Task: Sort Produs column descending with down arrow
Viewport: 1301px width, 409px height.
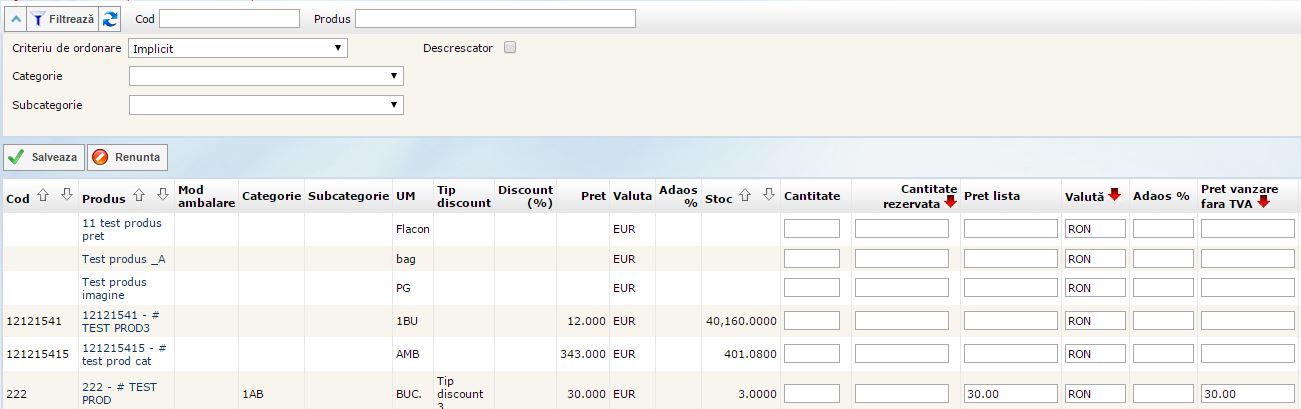Action: coord(163,196)
